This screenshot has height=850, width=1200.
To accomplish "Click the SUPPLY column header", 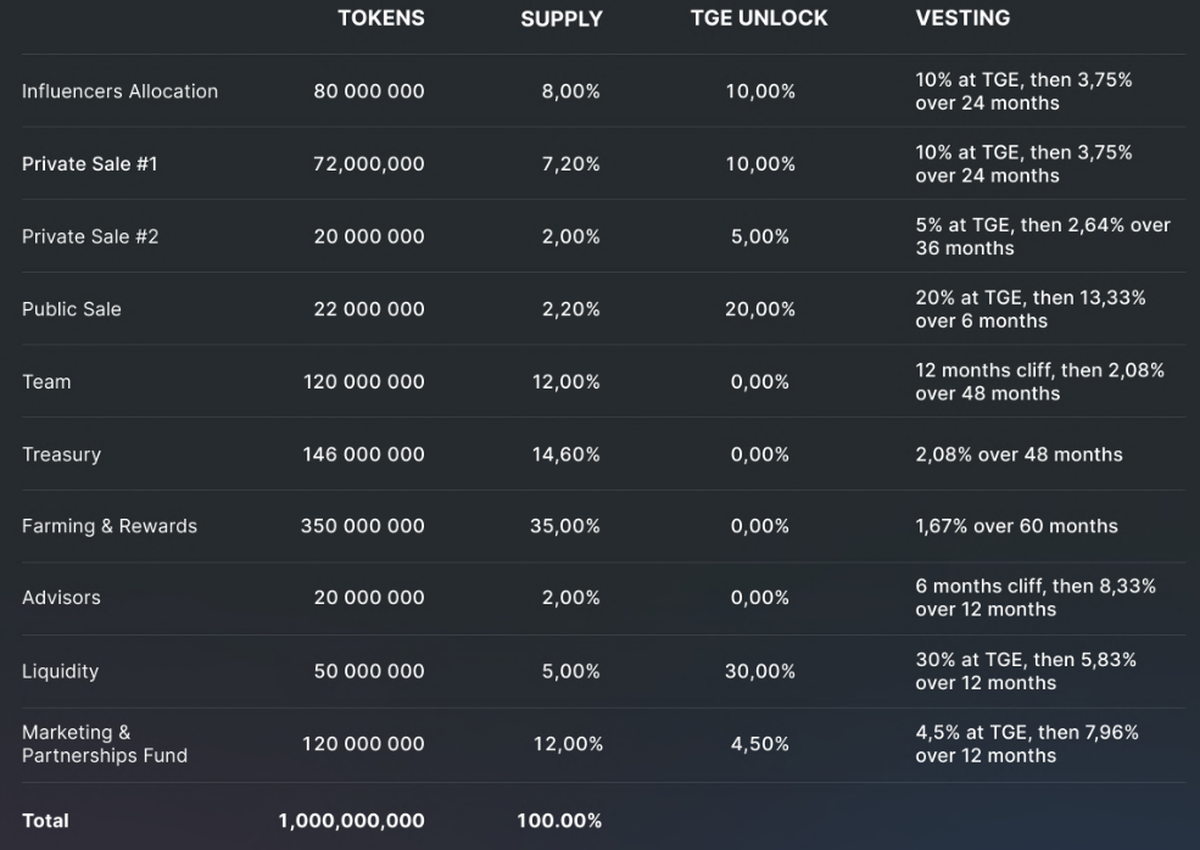I will [x=561, y=19].
